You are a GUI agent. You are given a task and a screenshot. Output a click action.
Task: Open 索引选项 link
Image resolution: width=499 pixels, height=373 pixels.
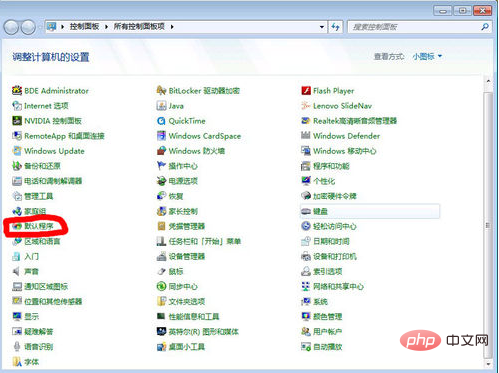click(328, 271)
